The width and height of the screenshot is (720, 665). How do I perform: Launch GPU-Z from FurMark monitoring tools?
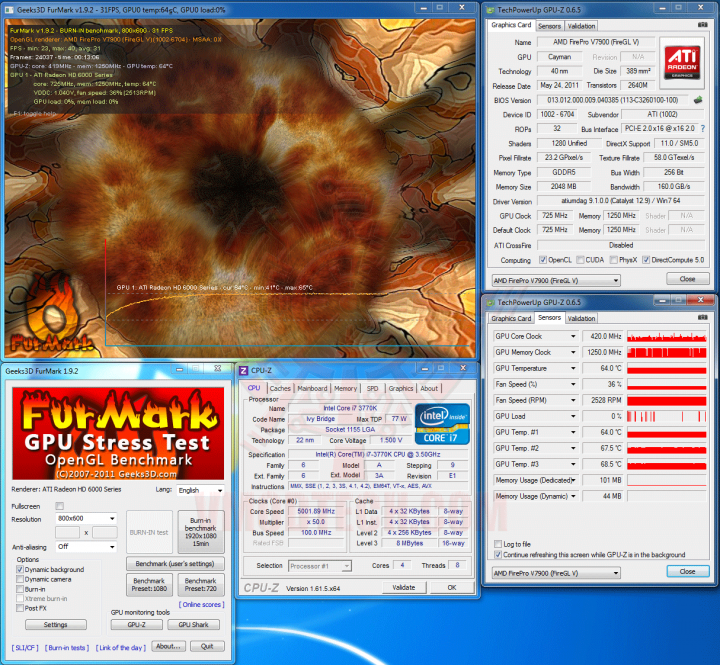(x=136, y=625)
